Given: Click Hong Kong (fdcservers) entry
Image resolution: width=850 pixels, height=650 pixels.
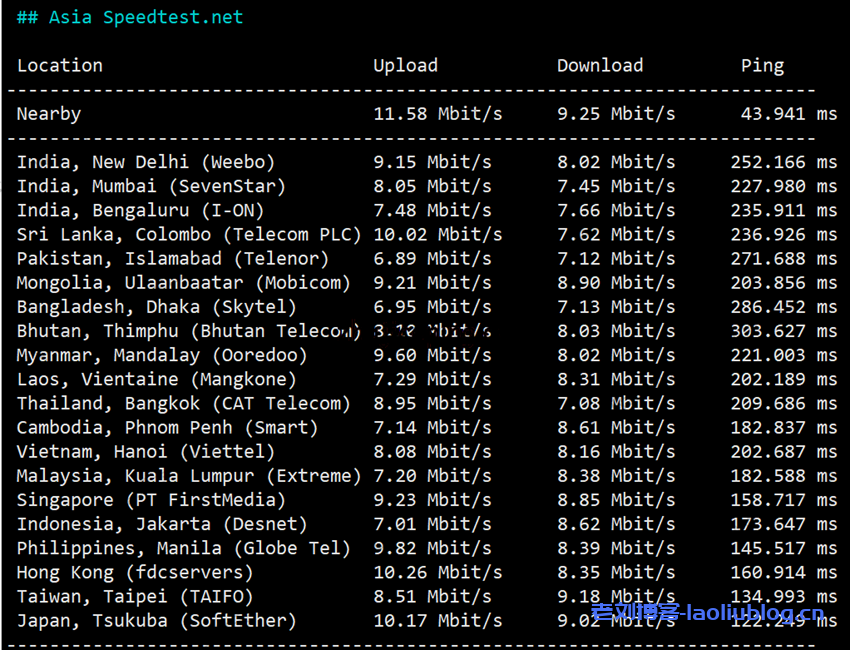Looking at the screenshot, I should click(x=135, y=573).
